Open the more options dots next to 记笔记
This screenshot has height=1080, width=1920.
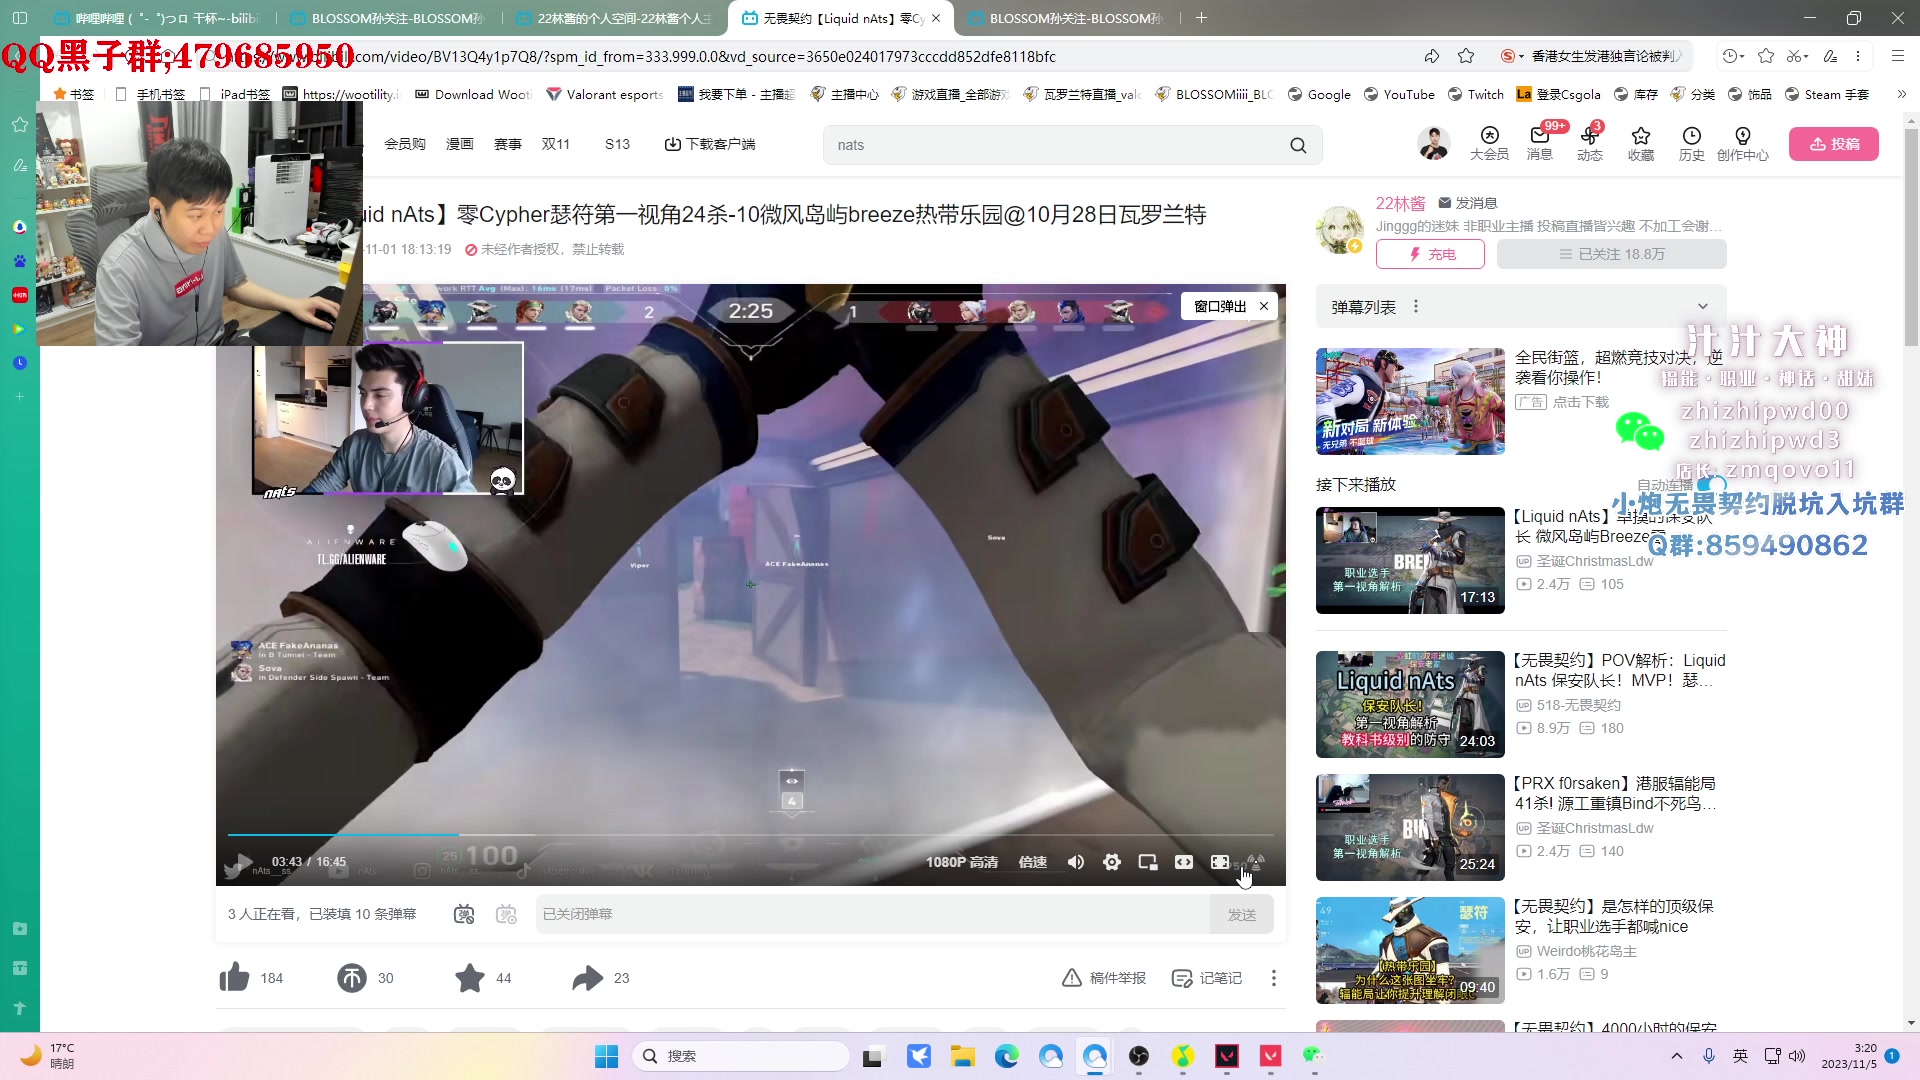[1273, 977]
